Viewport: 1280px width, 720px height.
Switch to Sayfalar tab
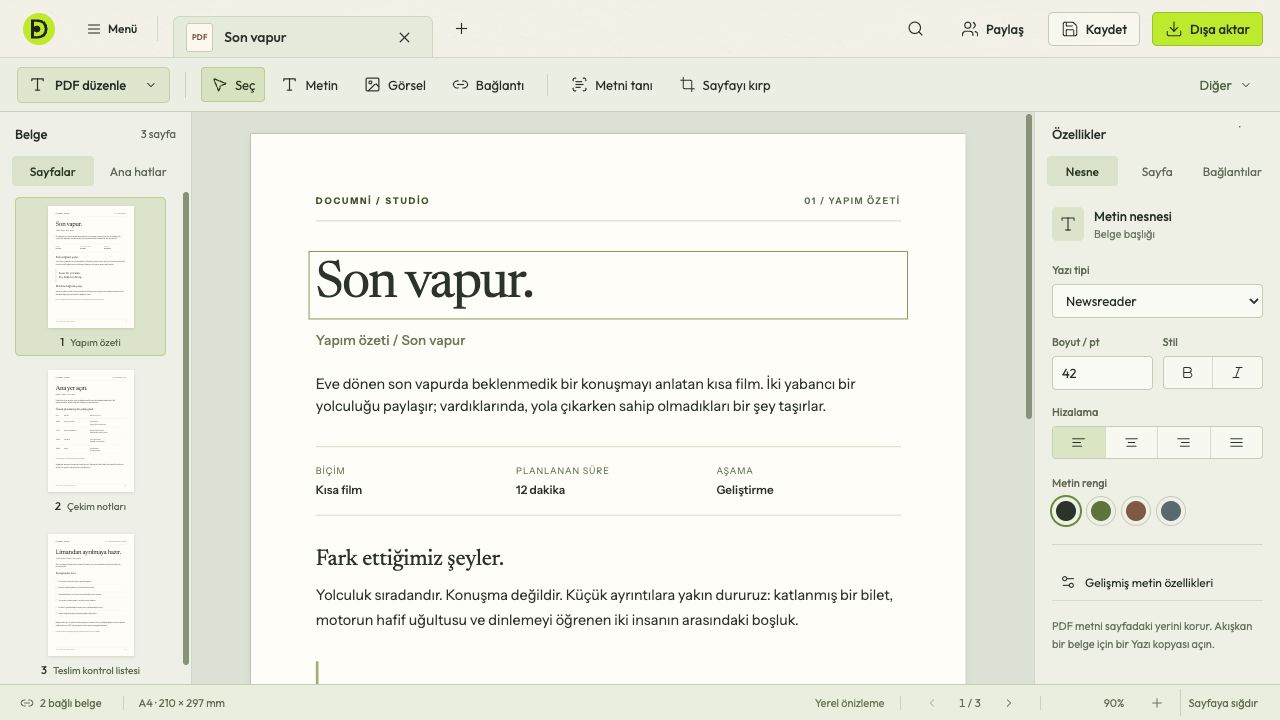tap(52, 171)
